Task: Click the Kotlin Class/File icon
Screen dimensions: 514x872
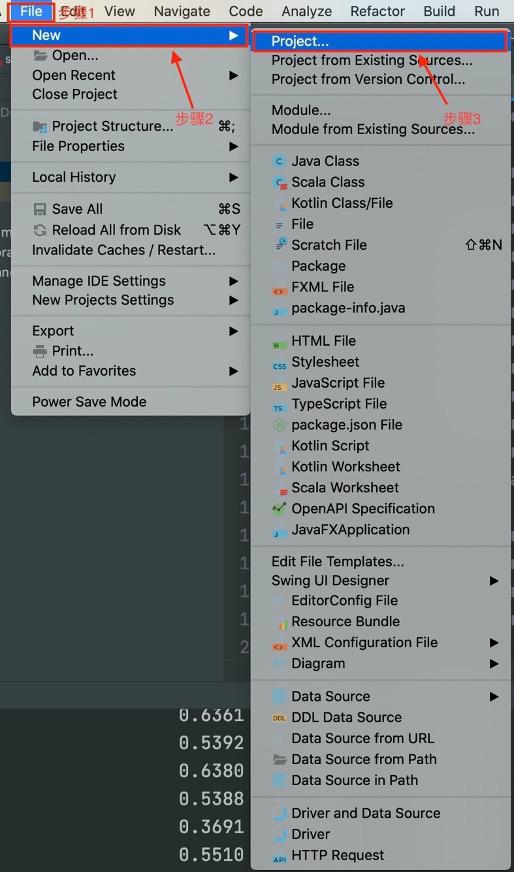Action: click(x=280, y=204)
